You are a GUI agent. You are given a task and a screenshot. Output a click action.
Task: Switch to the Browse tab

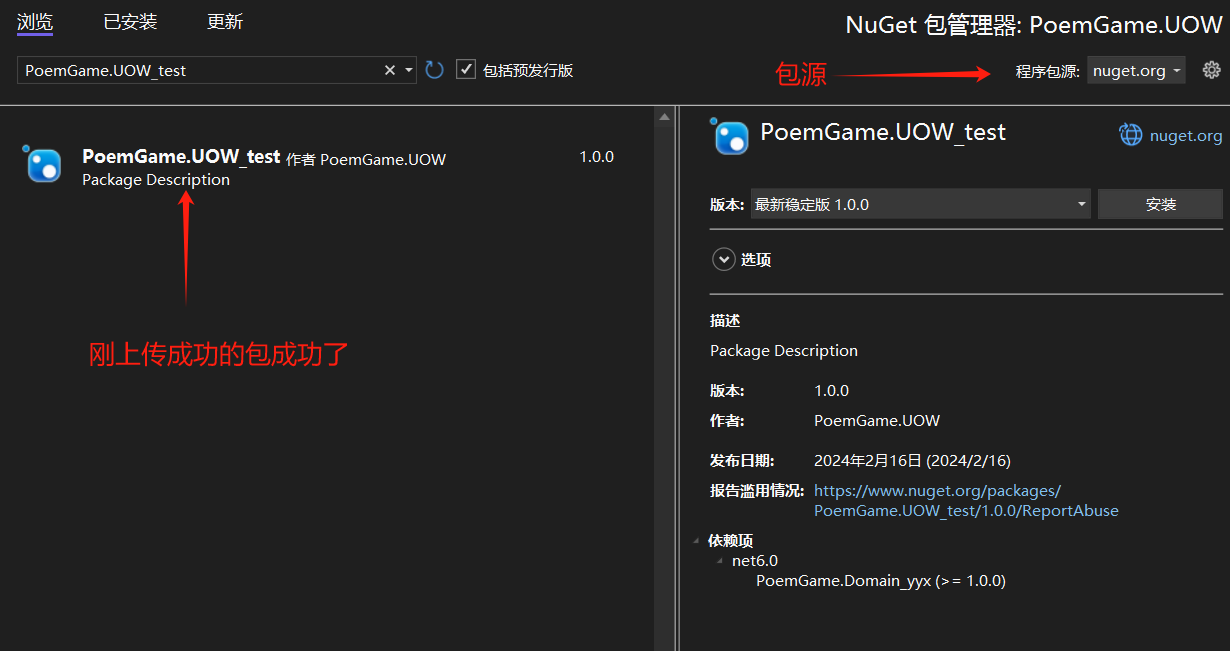35,22
